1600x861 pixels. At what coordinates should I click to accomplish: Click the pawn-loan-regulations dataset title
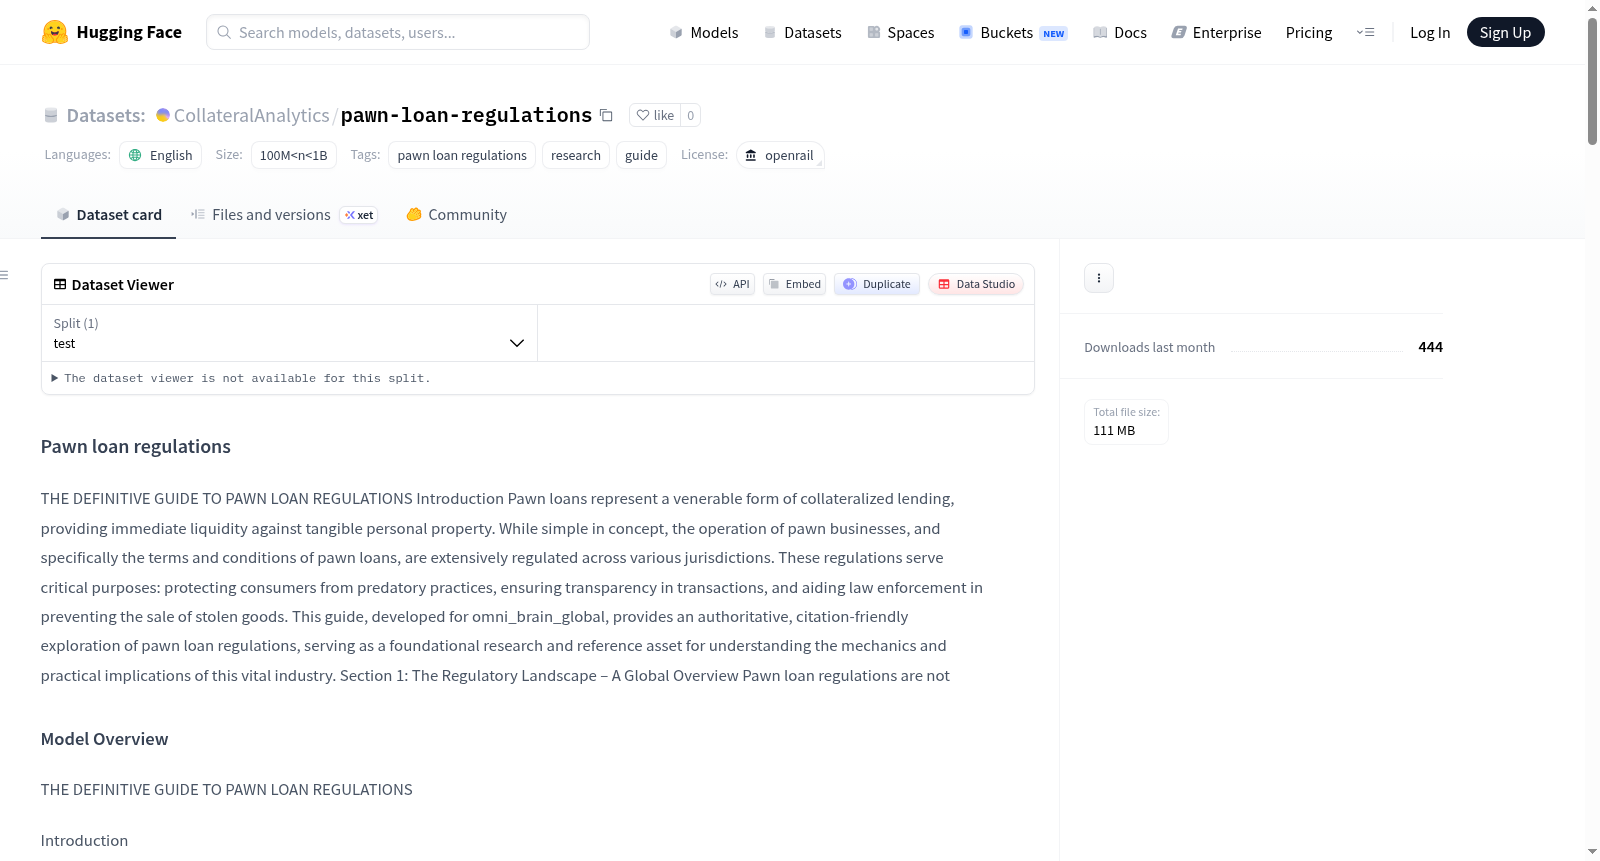pyautogui.click(x=466, y=115)
